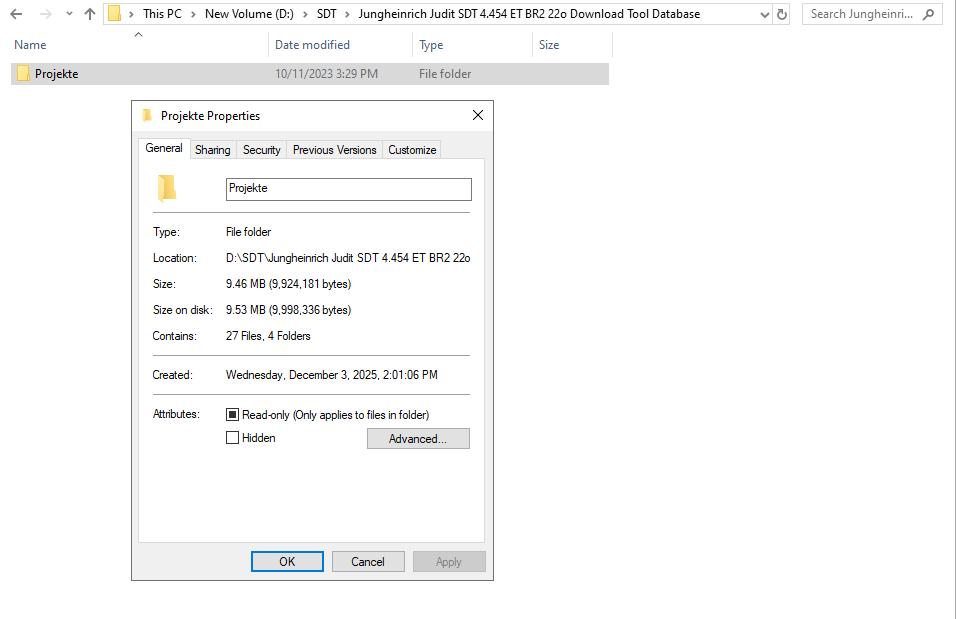Click the Cancel button
Image resolution: width=956 pixels, height=619 pixels.
[x=368, y=562]
